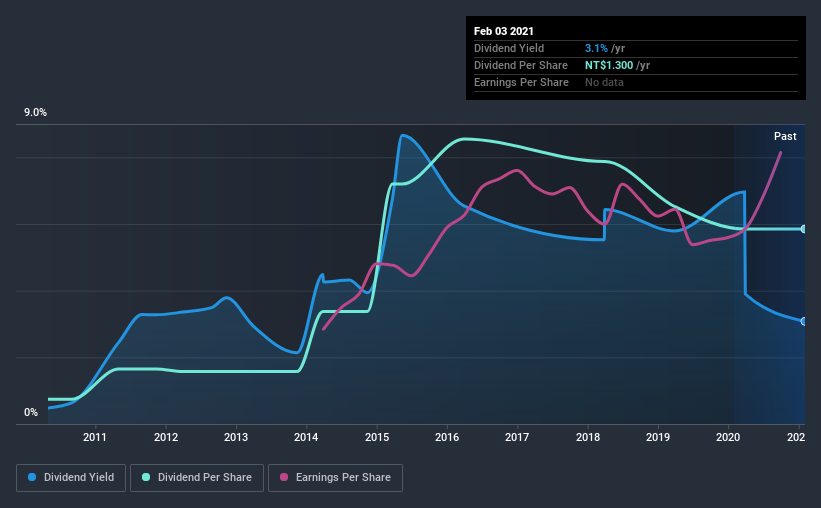Click the 2015 x-axis label
The height and width of the screenshot is (508, 821).
click(377, 437)
